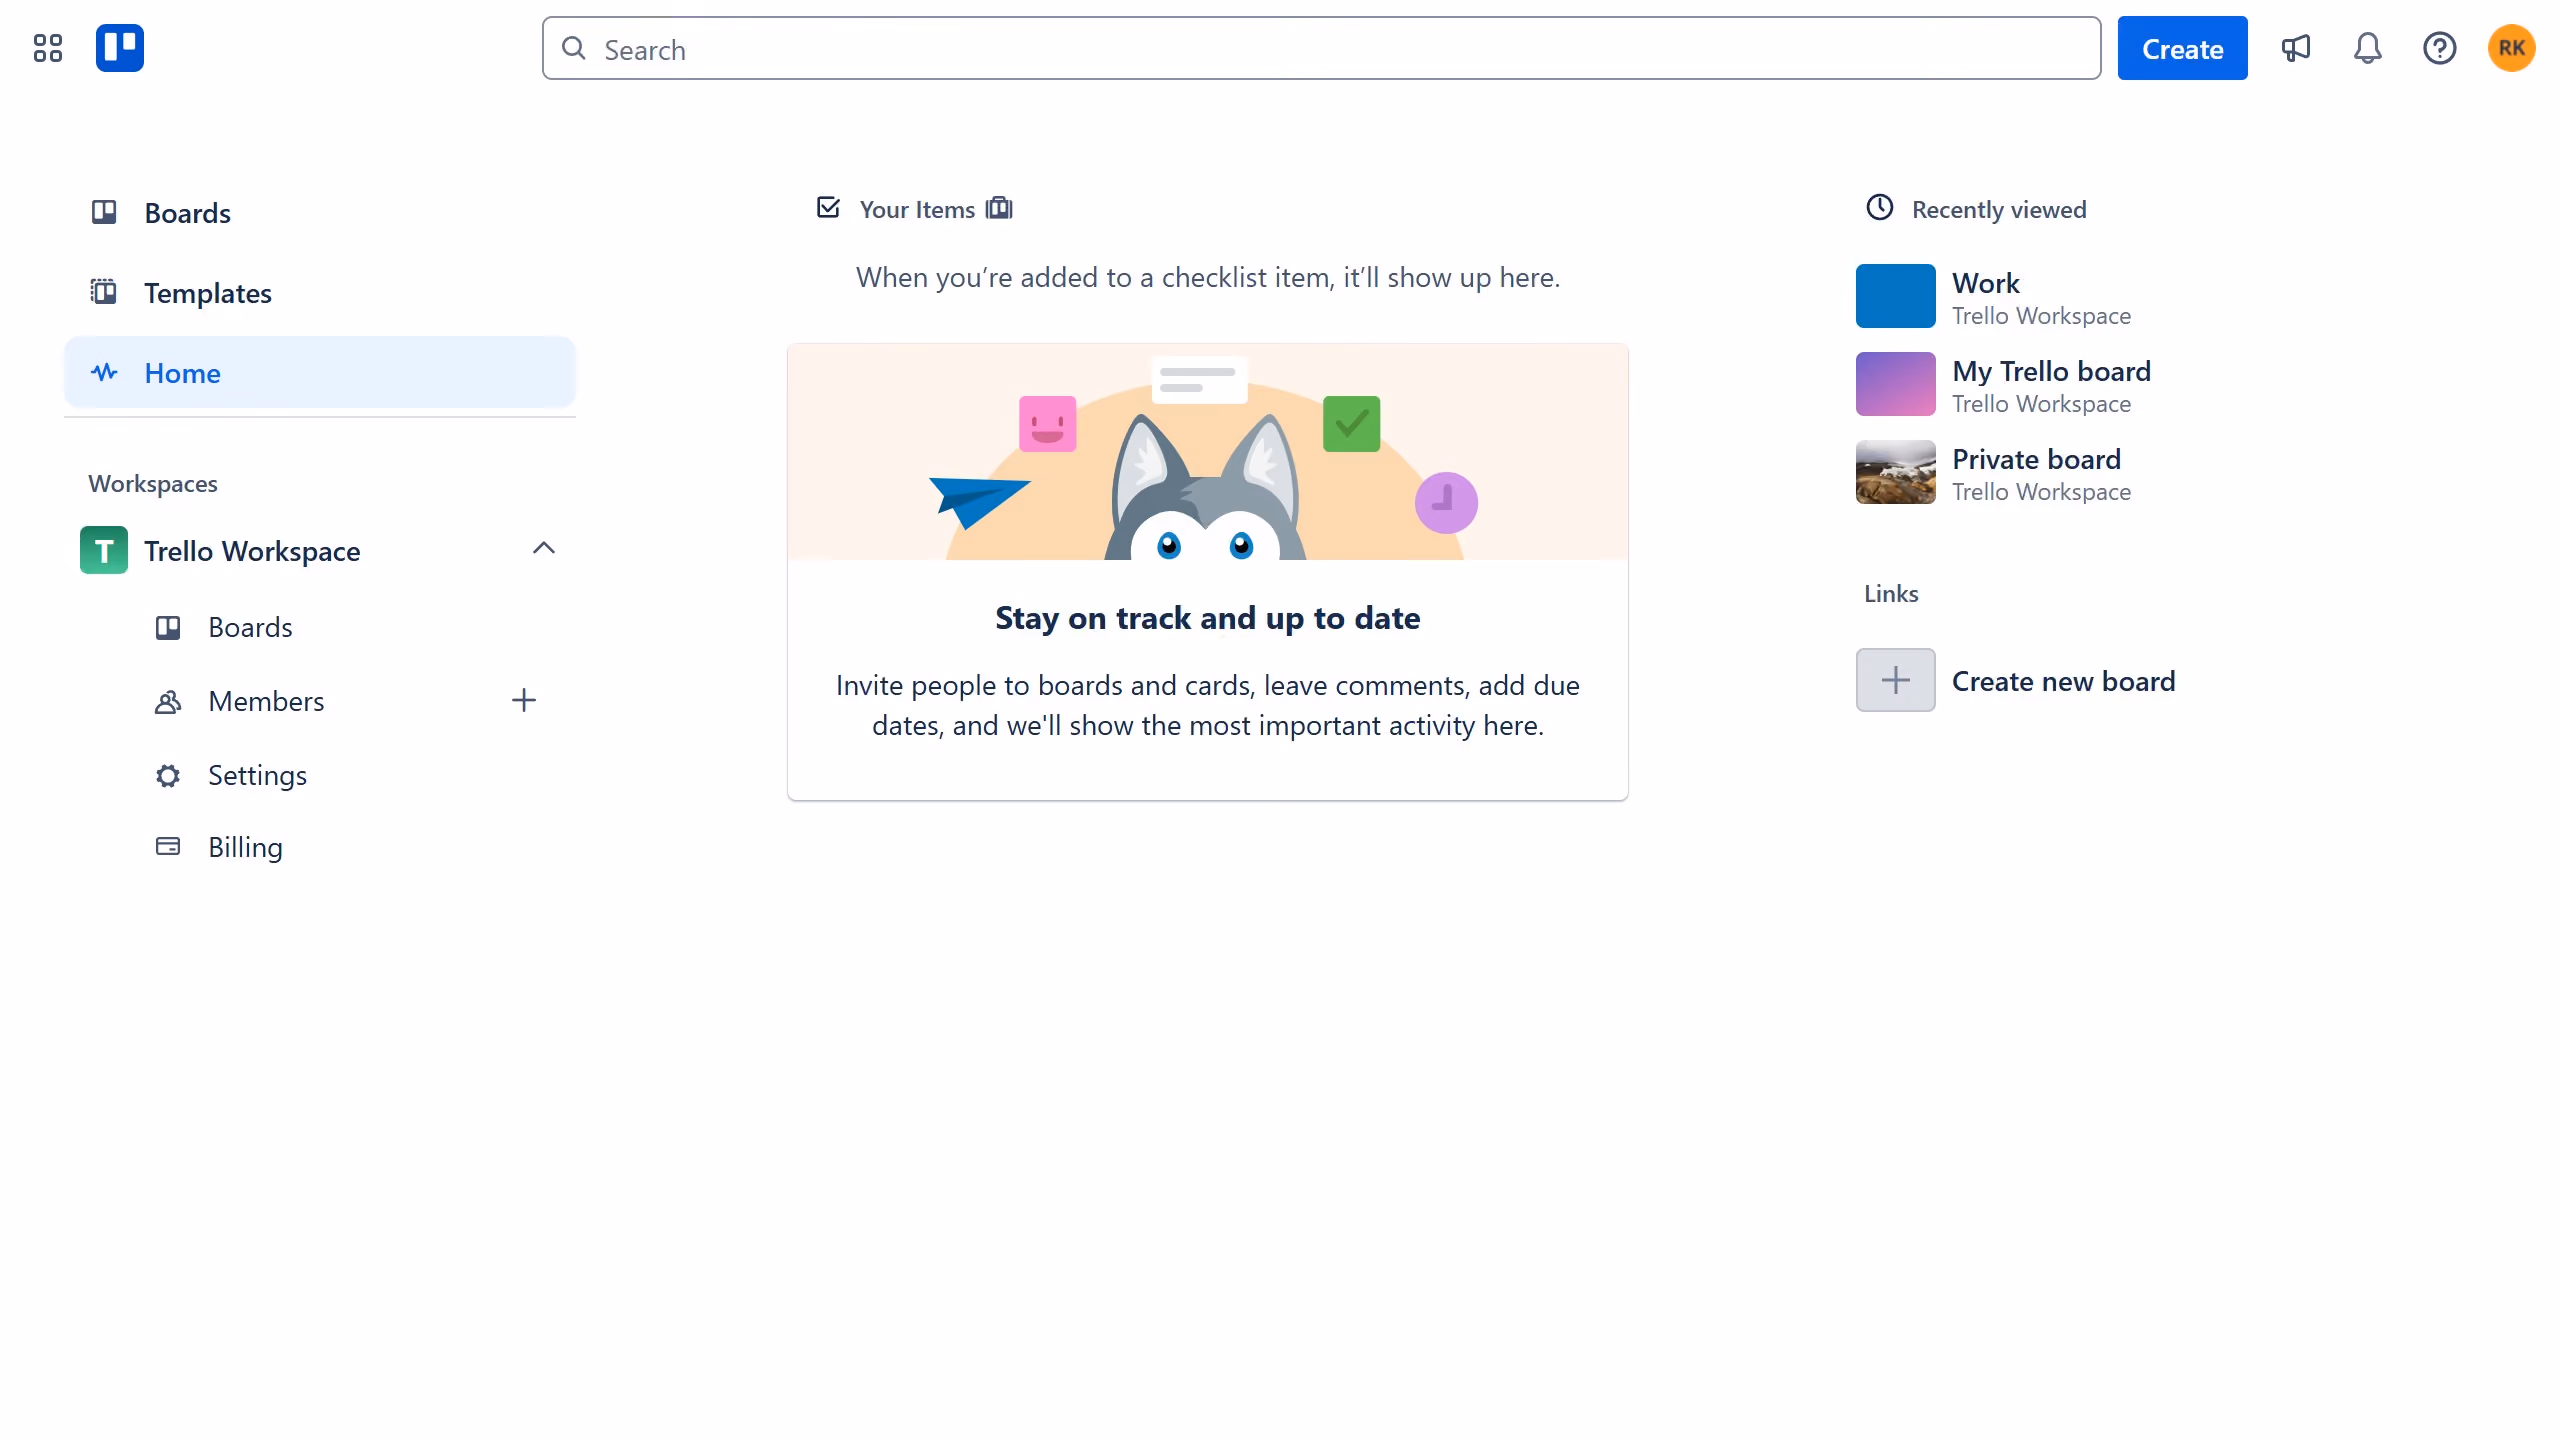Viewport: 2560px width, 1440px height.
Task: Click the Billing card icon
Action: (x=168, y=847)
